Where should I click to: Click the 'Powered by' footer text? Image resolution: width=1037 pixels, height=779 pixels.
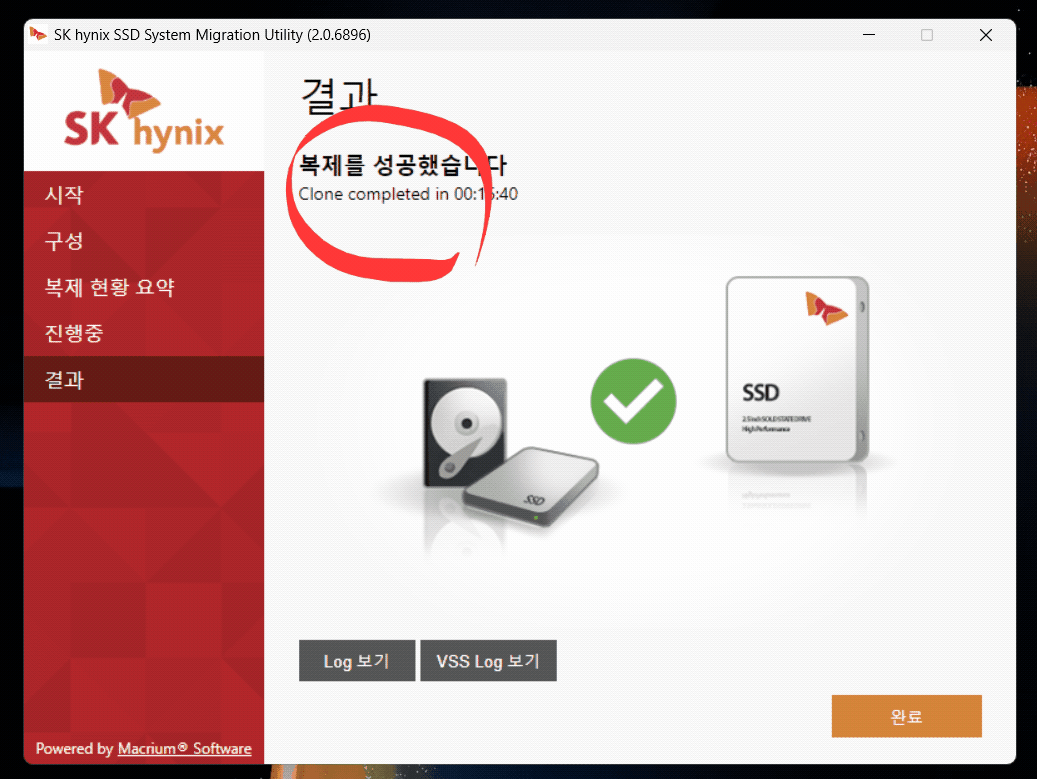tap(75, 749)
